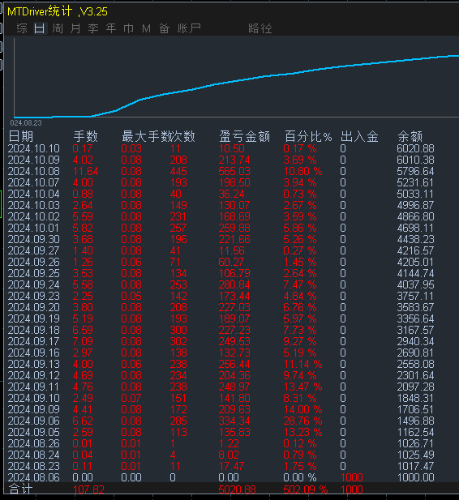This screenshot has width=459, height=500.
Task: Click balance value 6020.88
Action: pyautogui.click(x=415, y=149)
